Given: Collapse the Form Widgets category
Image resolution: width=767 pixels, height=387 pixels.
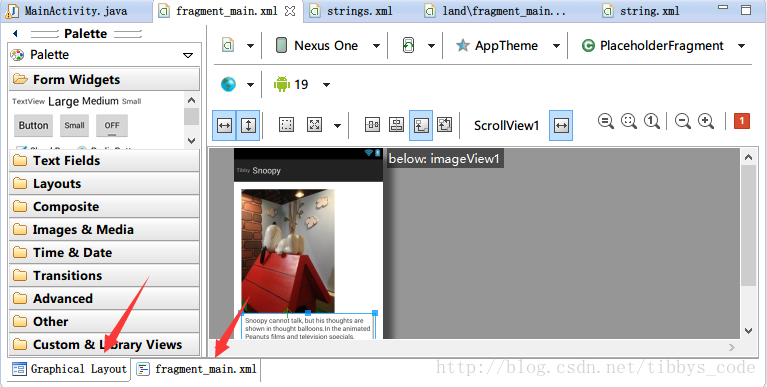Looking at the screenshot, I should coord(104,79).
